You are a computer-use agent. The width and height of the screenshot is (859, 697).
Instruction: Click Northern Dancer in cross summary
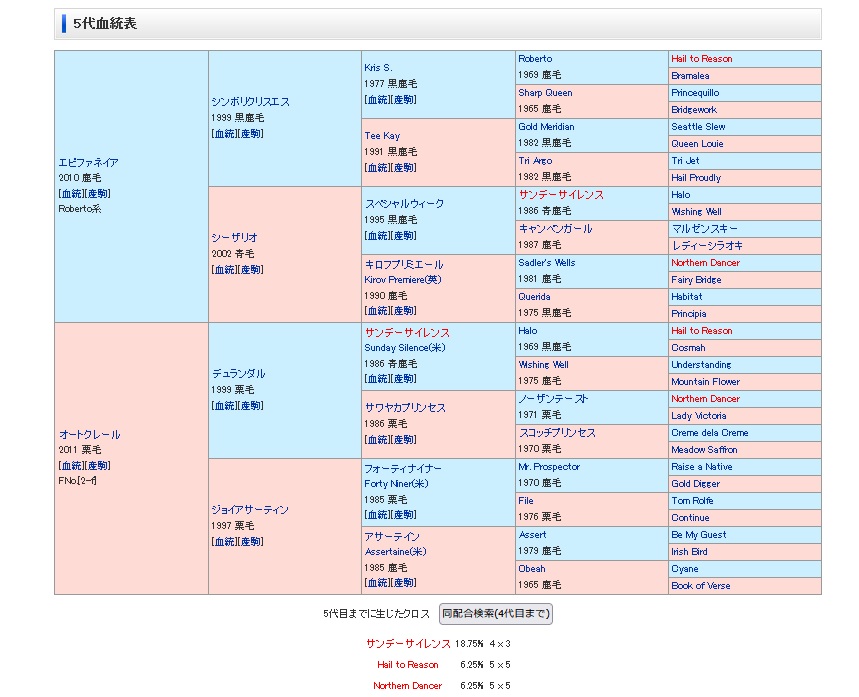click(408, 685)
